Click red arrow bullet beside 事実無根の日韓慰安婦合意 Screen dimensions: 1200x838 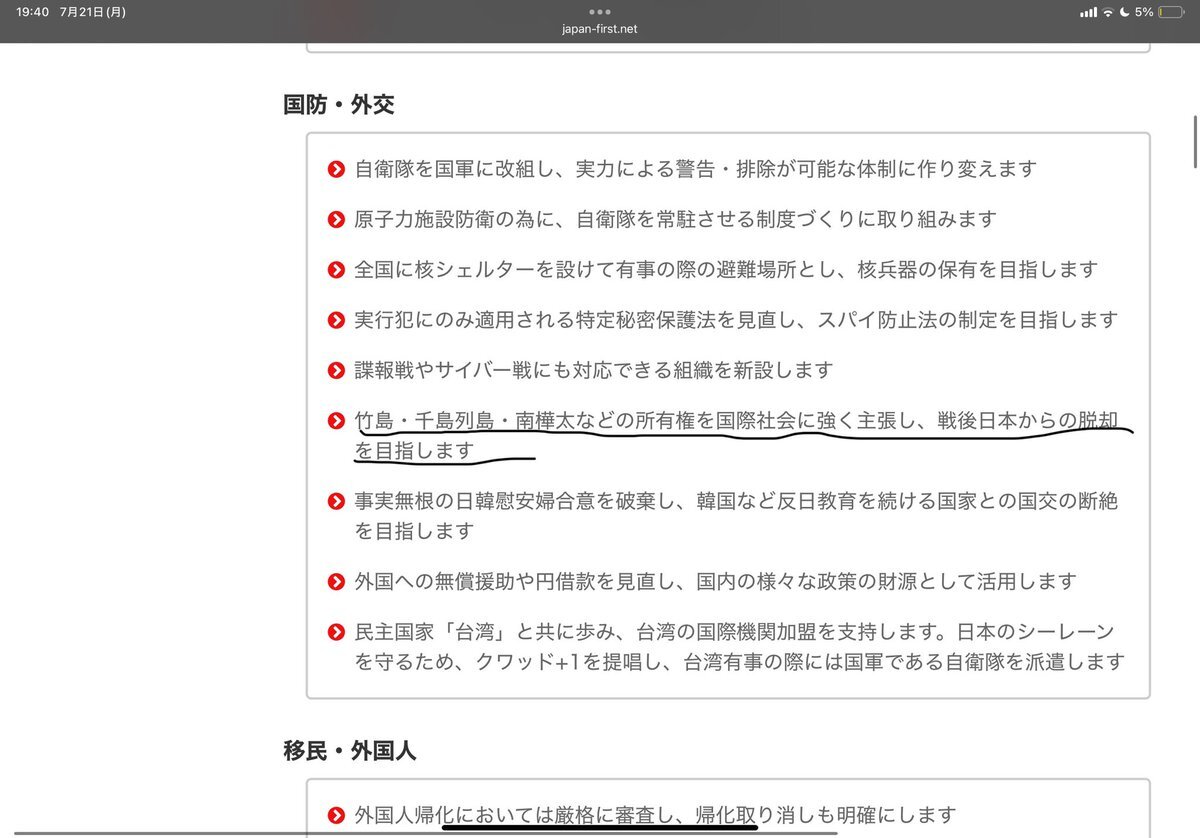[336, 502]
